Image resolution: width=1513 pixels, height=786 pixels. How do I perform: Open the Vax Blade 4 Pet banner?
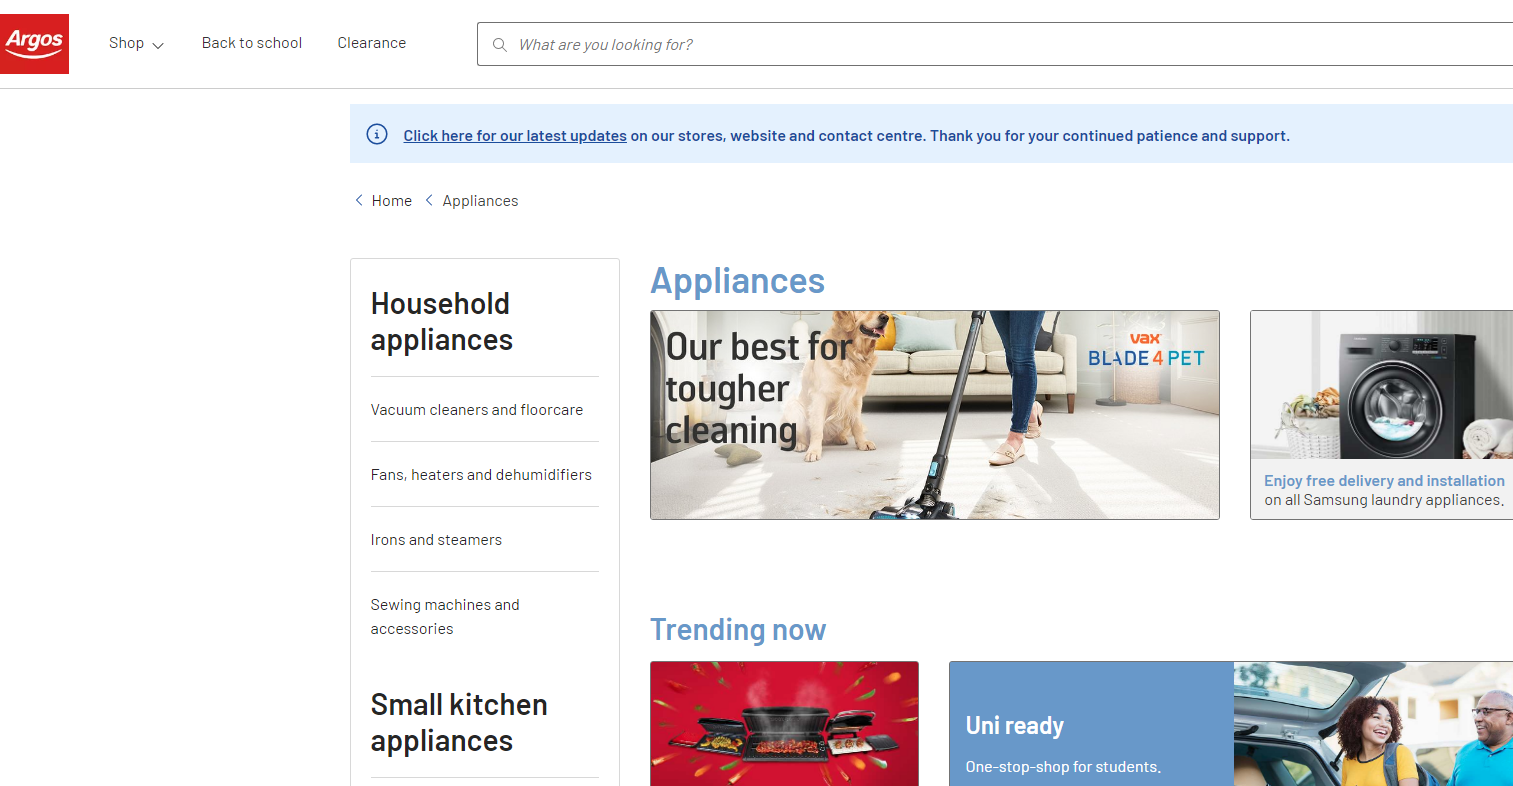click(x=935, y=415)
